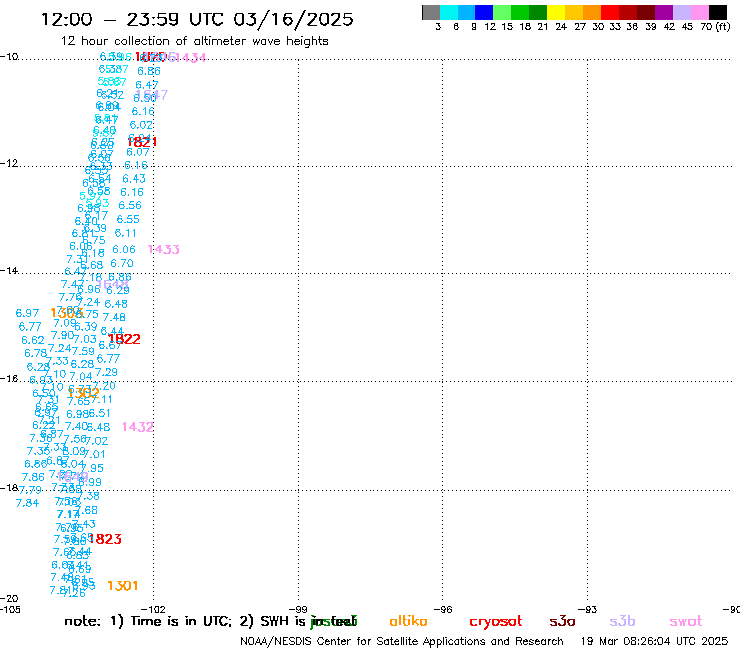
Task: Click the gray swatch in the color scale
Action: click(431, 12)
